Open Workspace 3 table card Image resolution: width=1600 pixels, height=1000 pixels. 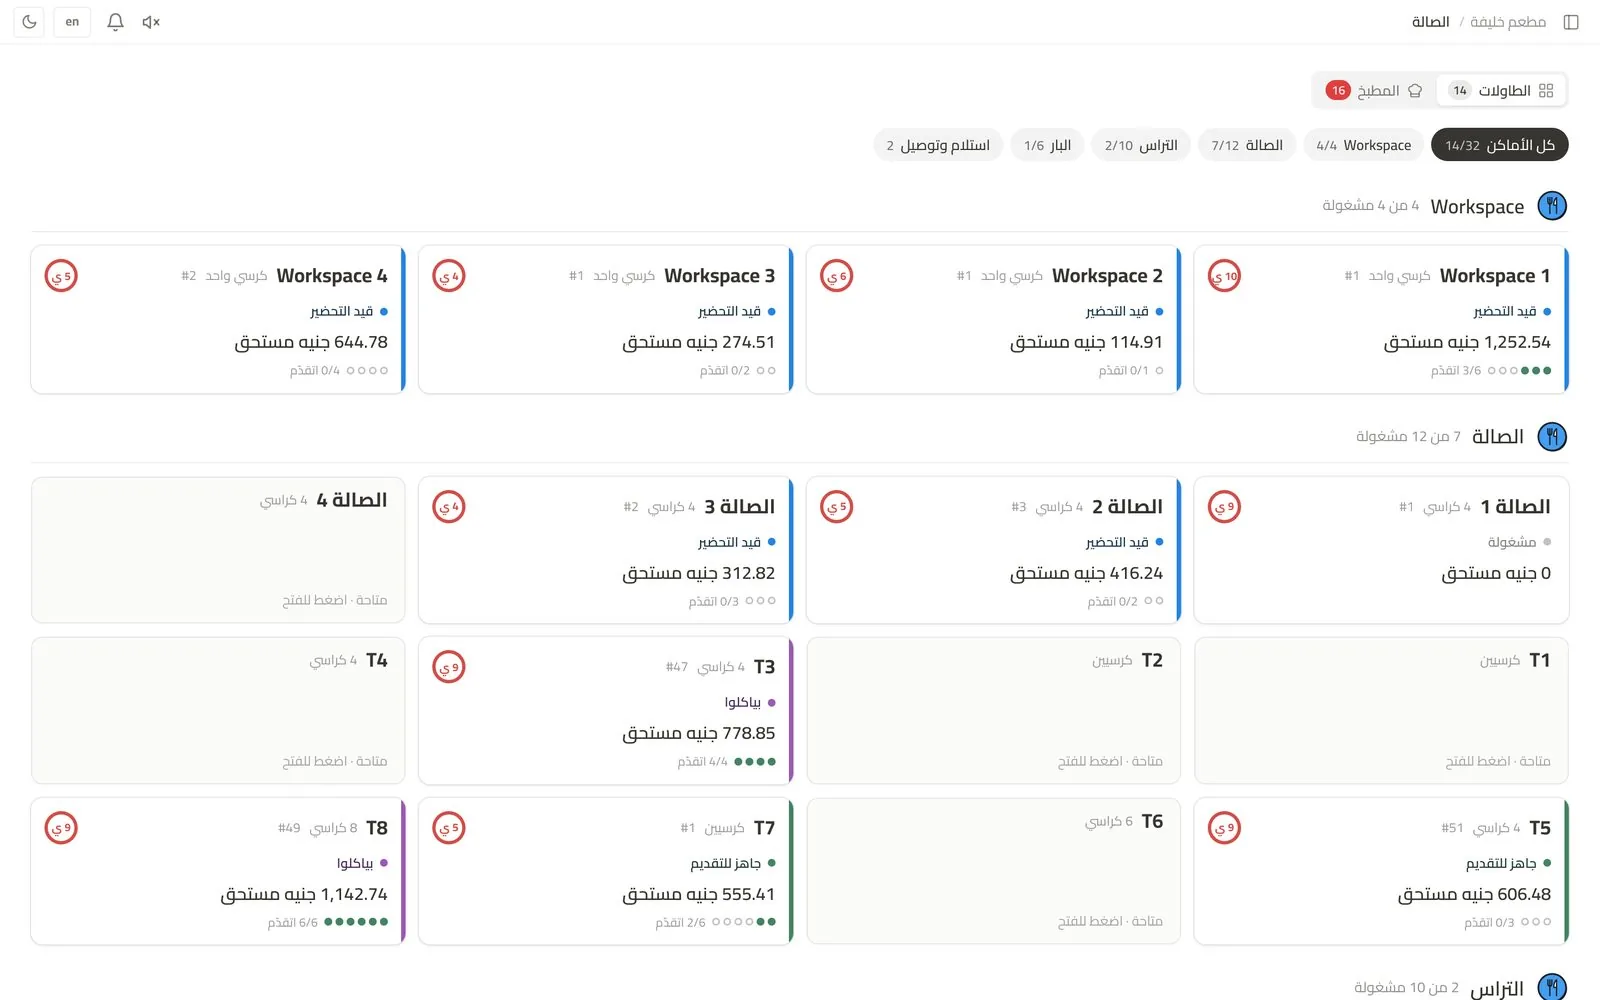click(605, 320)
